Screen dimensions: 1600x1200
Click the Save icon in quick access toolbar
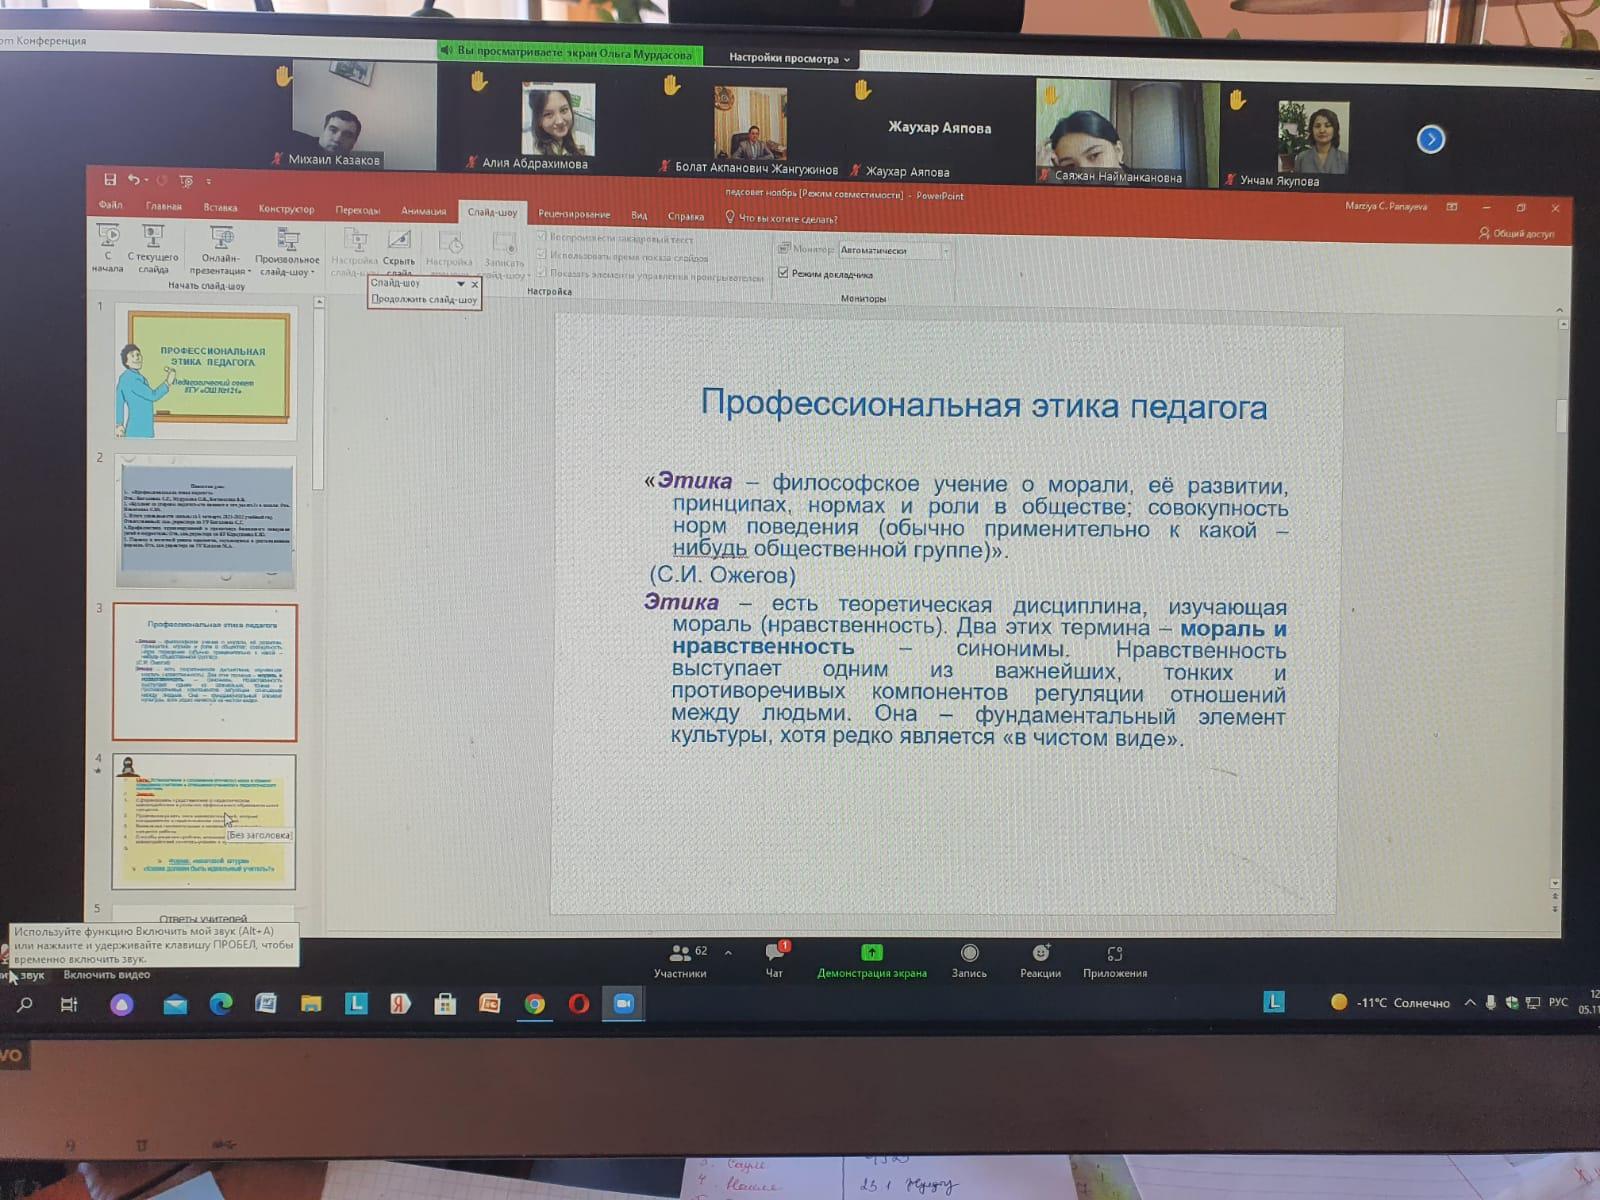(x=110, y=180)
